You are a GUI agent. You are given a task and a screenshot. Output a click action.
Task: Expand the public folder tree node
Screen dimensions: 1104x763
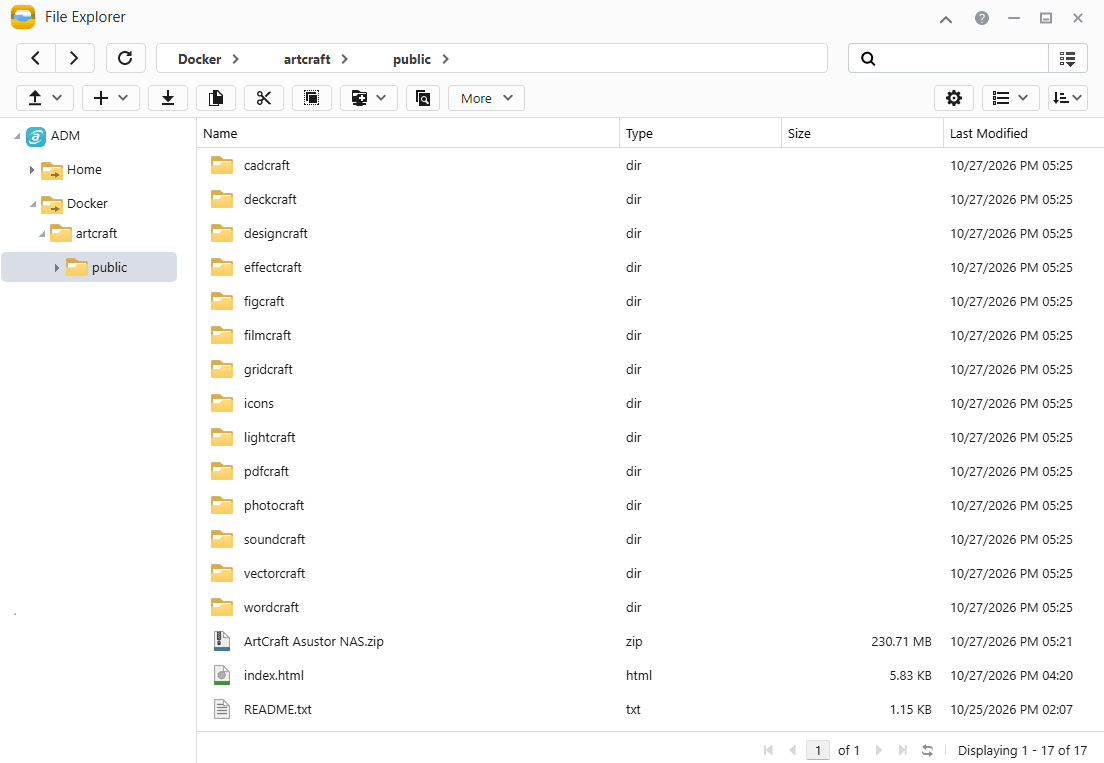[57, 267]
